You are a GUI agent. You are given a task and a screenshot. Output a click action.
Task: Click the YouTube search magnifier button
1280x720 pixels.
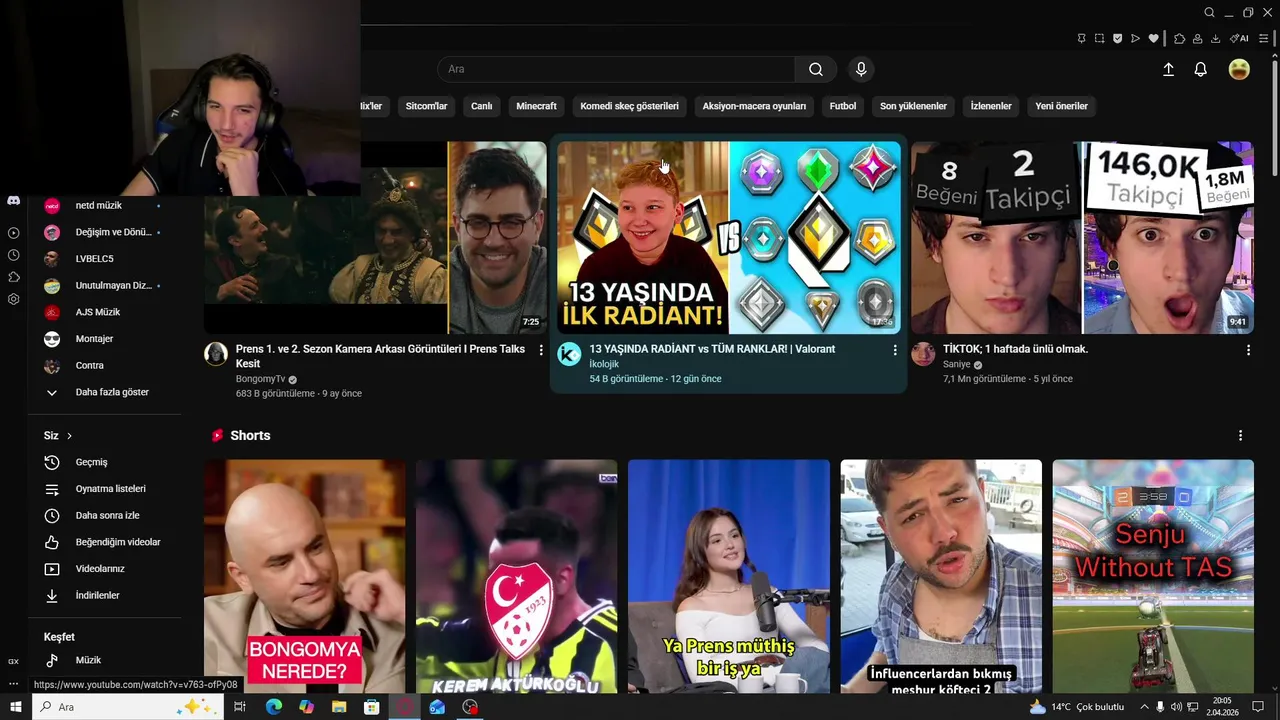pos(816,69)
